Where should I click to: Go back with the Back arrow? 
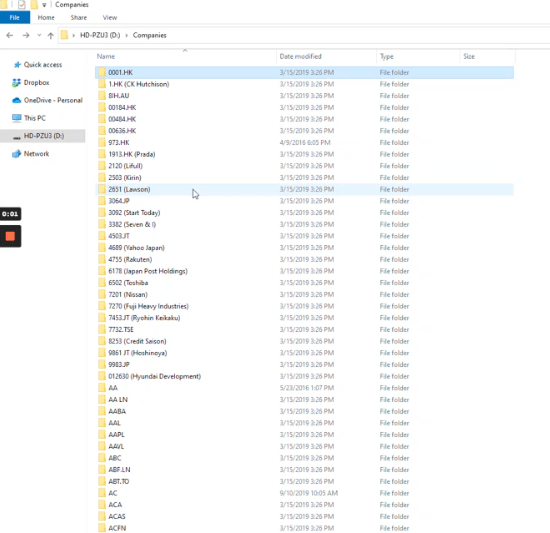(10, 35)
